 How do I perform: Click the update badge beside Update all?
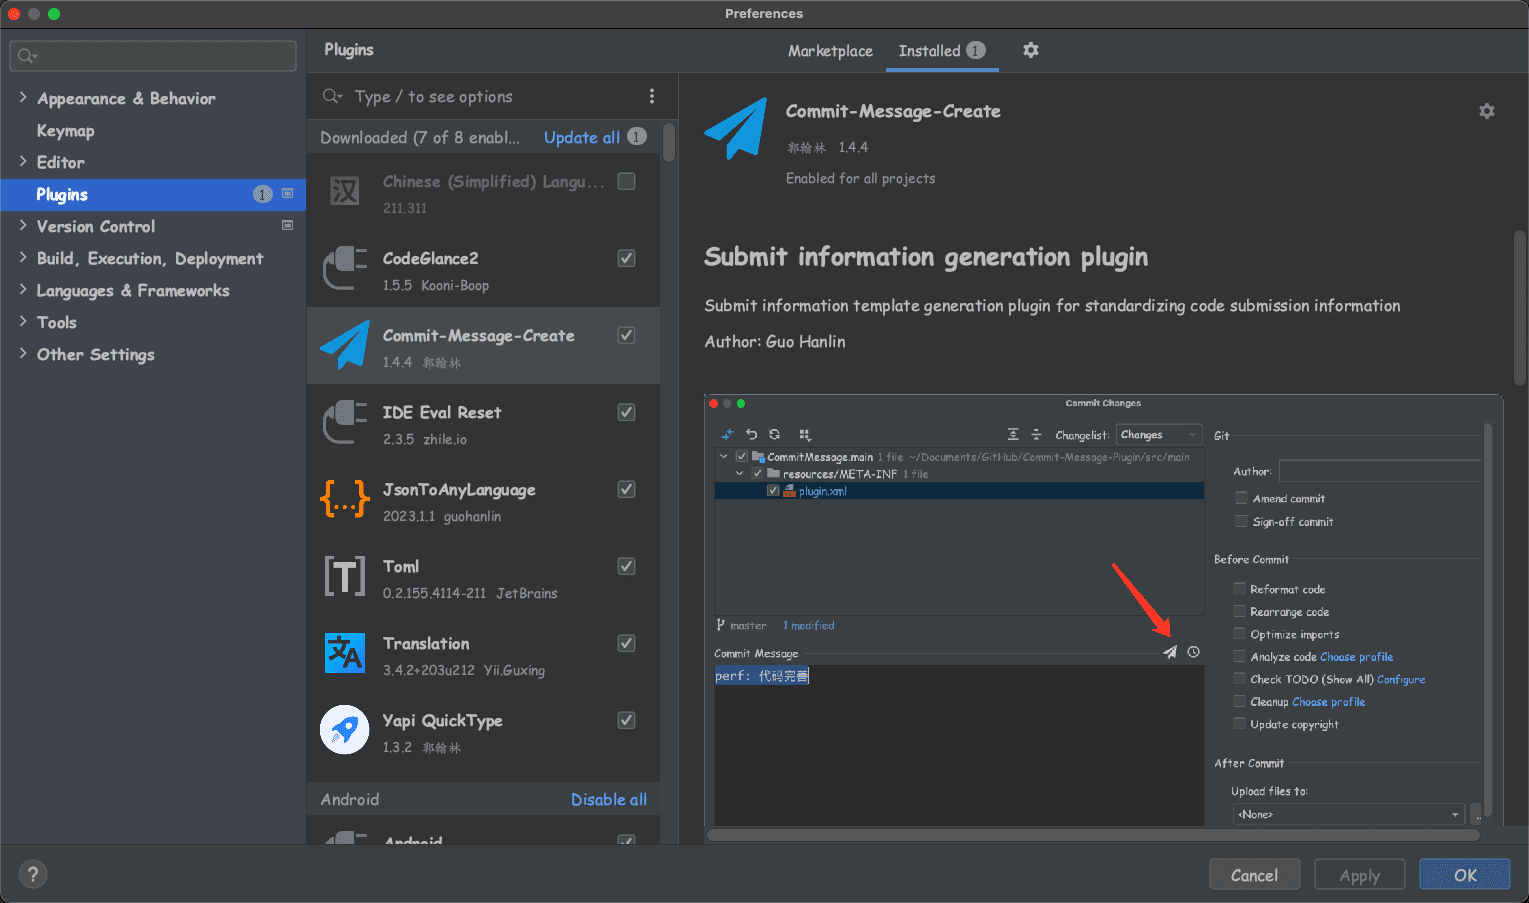point(637,137)
